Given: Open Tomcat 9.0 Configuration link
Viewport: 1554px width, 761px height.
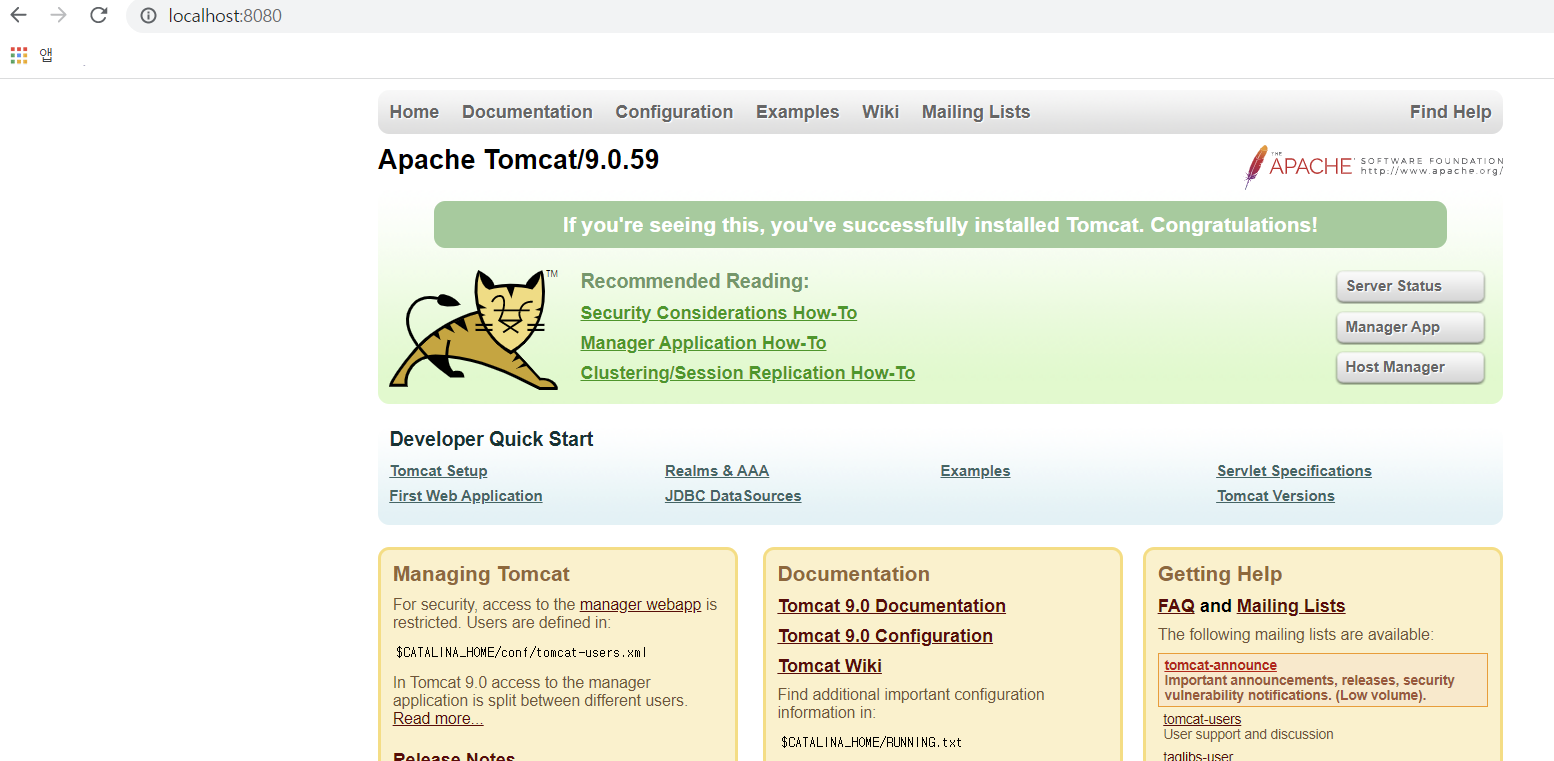Looking at the screenshot, I should pos(885,636).
